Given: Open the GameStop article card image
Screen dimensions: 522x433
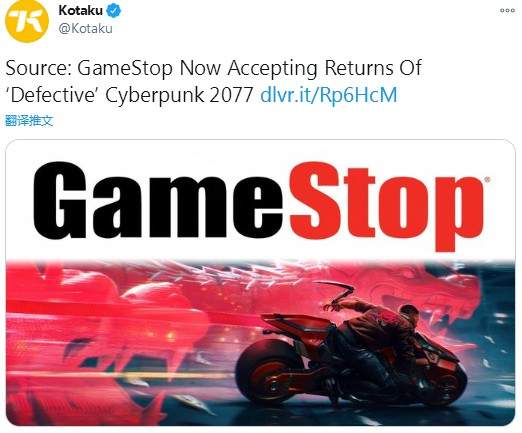Looking at the screenshot, I should 261,283.
